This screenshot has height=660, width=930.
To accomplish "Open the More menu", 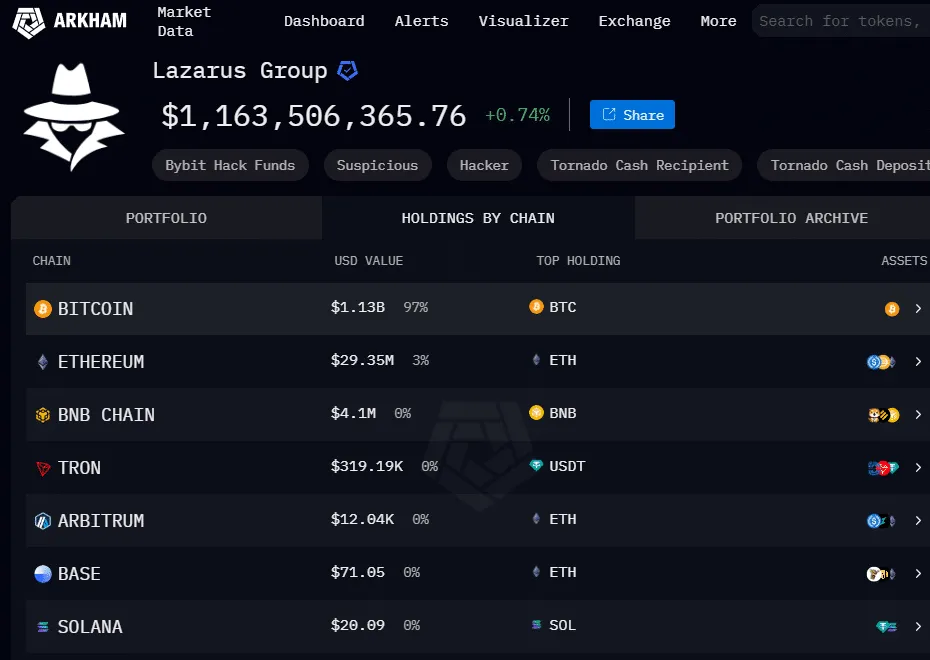I will click(718, 21).
